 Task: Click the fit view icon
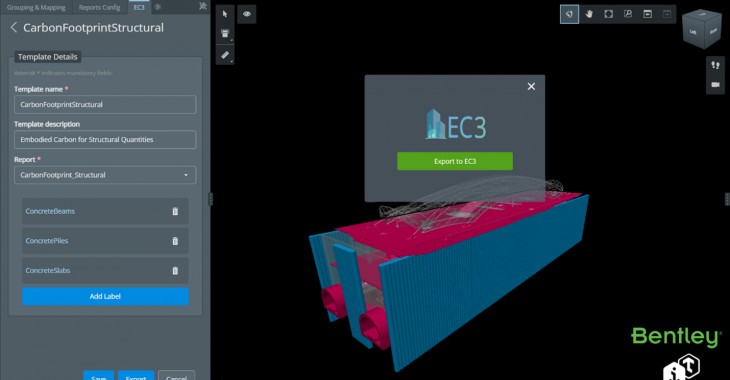point(608,14)
